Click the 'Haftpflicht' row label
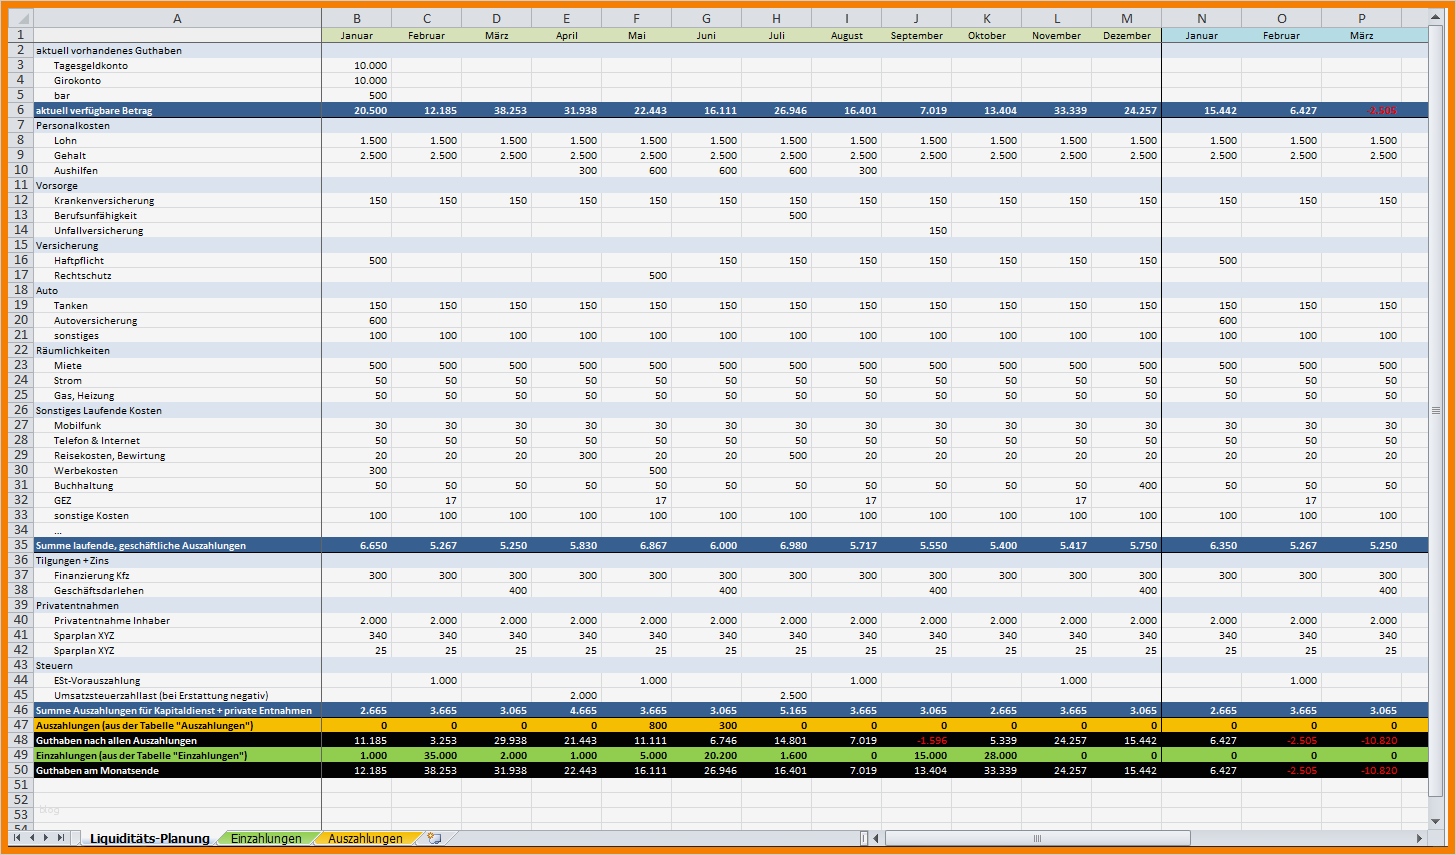Viewport: 1456px width, 855px height. coord(177,260)
